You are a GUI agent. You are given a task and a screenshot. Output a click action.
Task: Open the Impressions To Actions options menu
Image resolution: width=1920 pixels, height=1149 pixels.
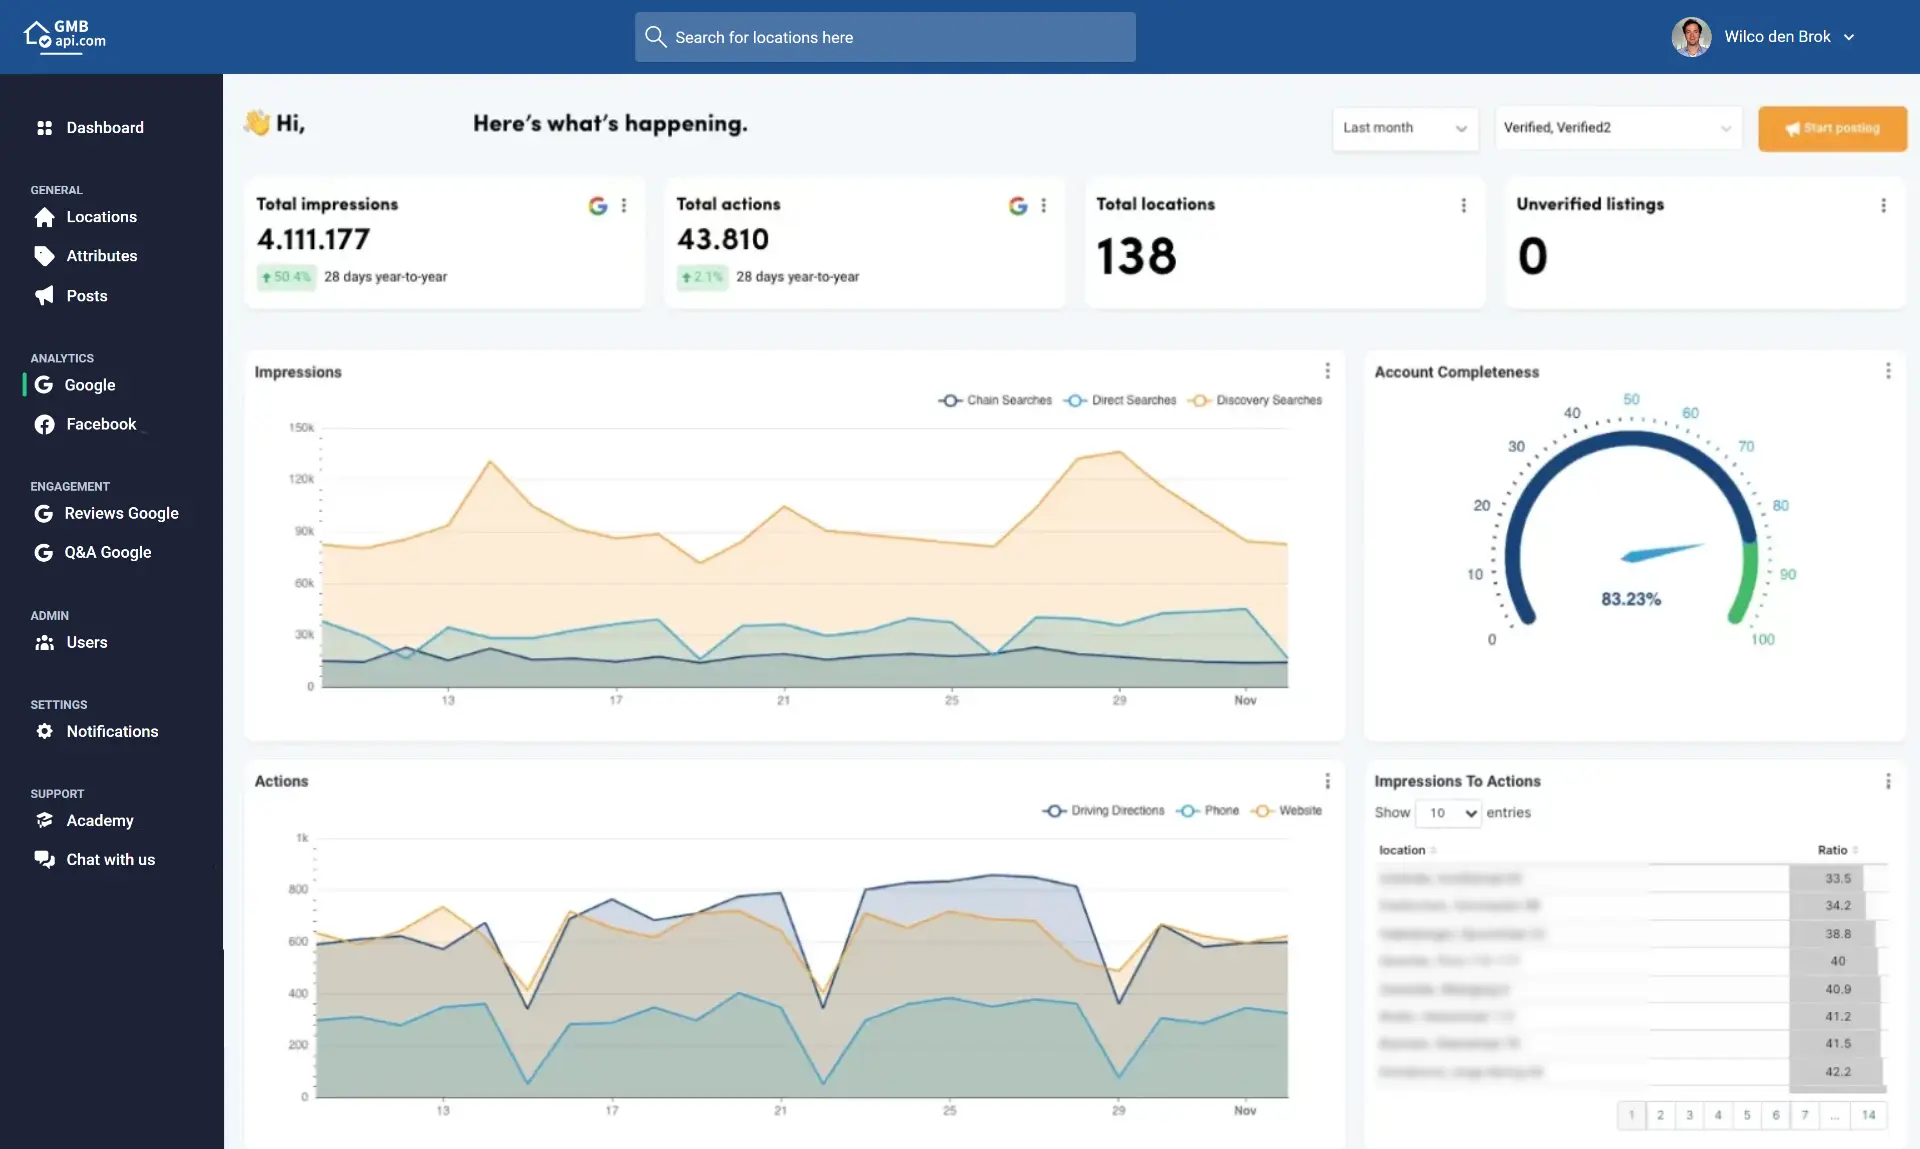[x=1888, y=781]
